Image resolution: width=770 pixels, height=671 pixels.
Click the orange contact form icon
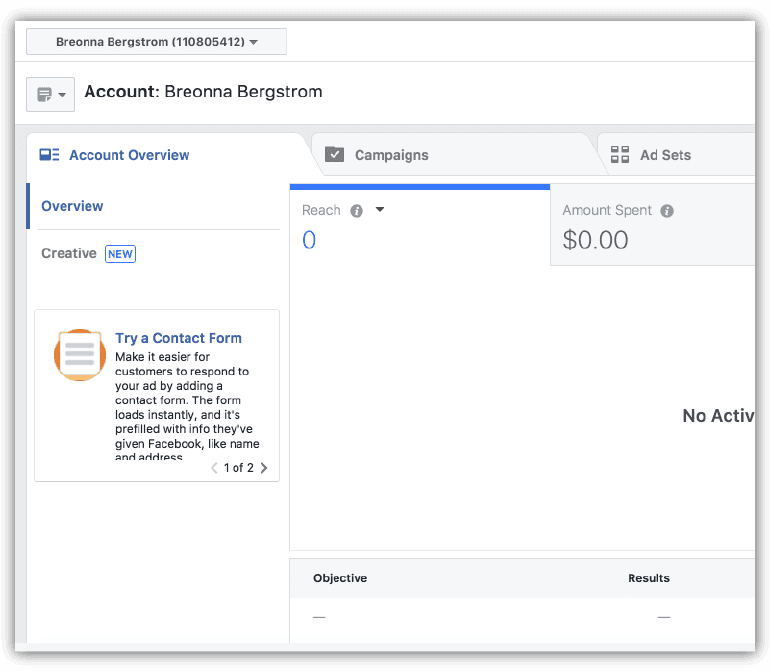tap(79, 354)
